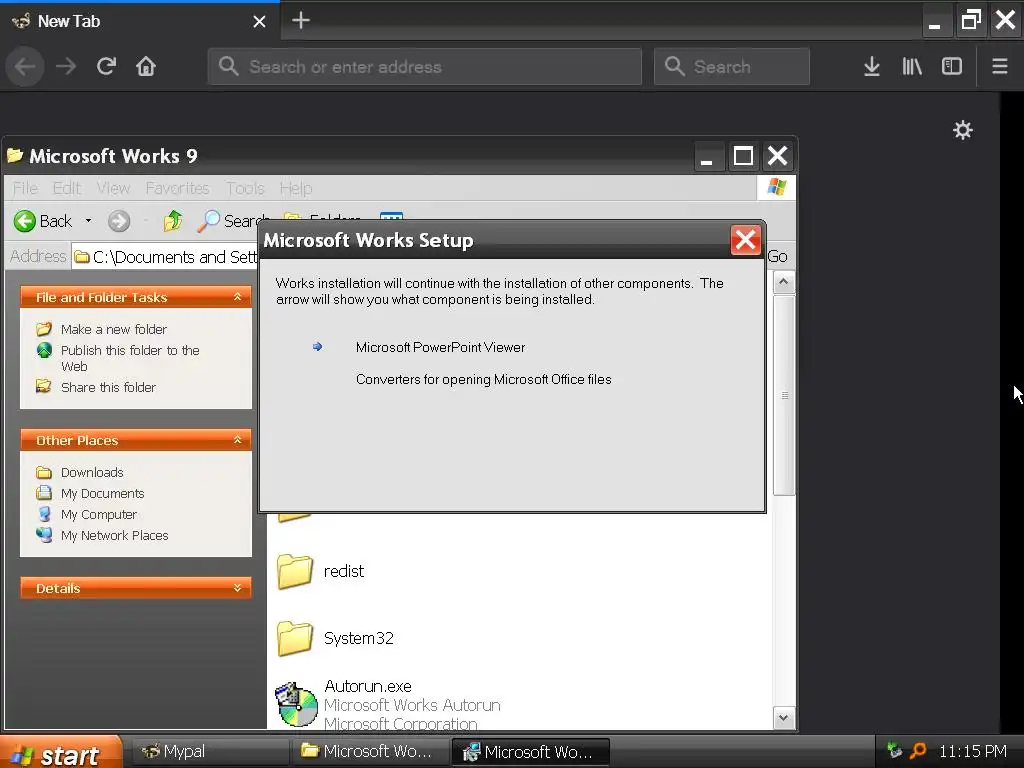The height and width of the screenshot is (768, 1024).
Task: Switch to Microsoft Works folder taskbar button
Action: [370, 752]
